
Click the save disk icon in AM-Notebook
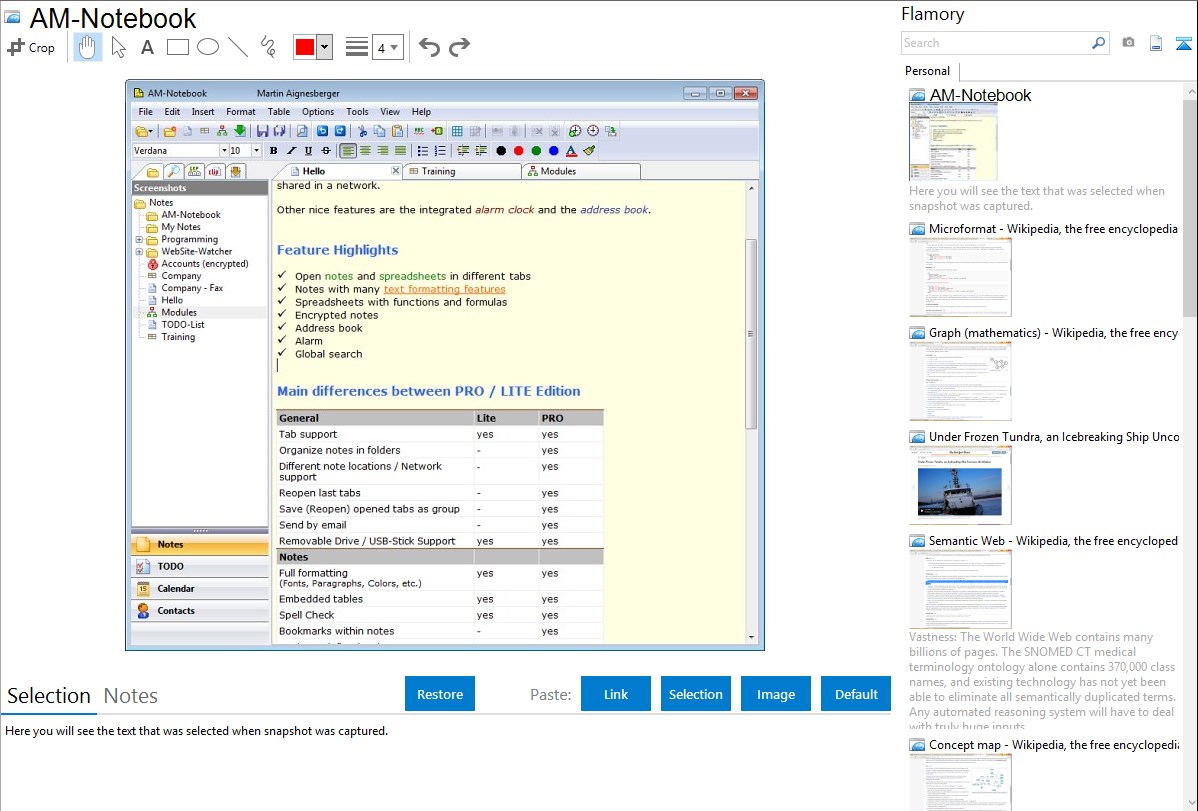pyautogui.click(x=262, y=131)
